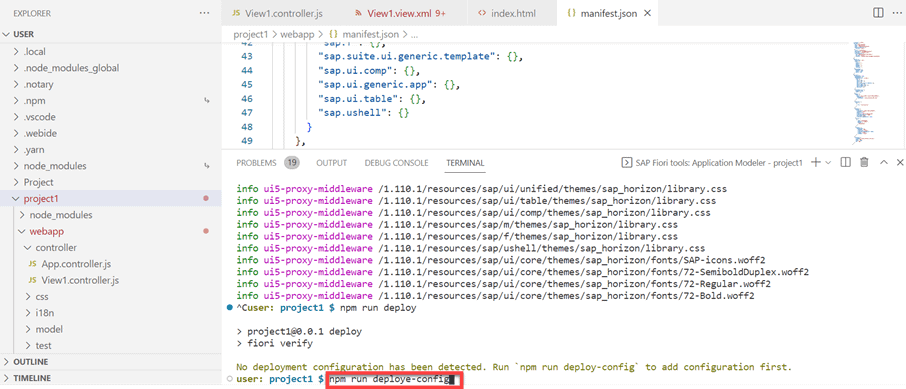Expand the test folder
The width and height of the screenshot is (906, 389).
click(x=110, y=346)
